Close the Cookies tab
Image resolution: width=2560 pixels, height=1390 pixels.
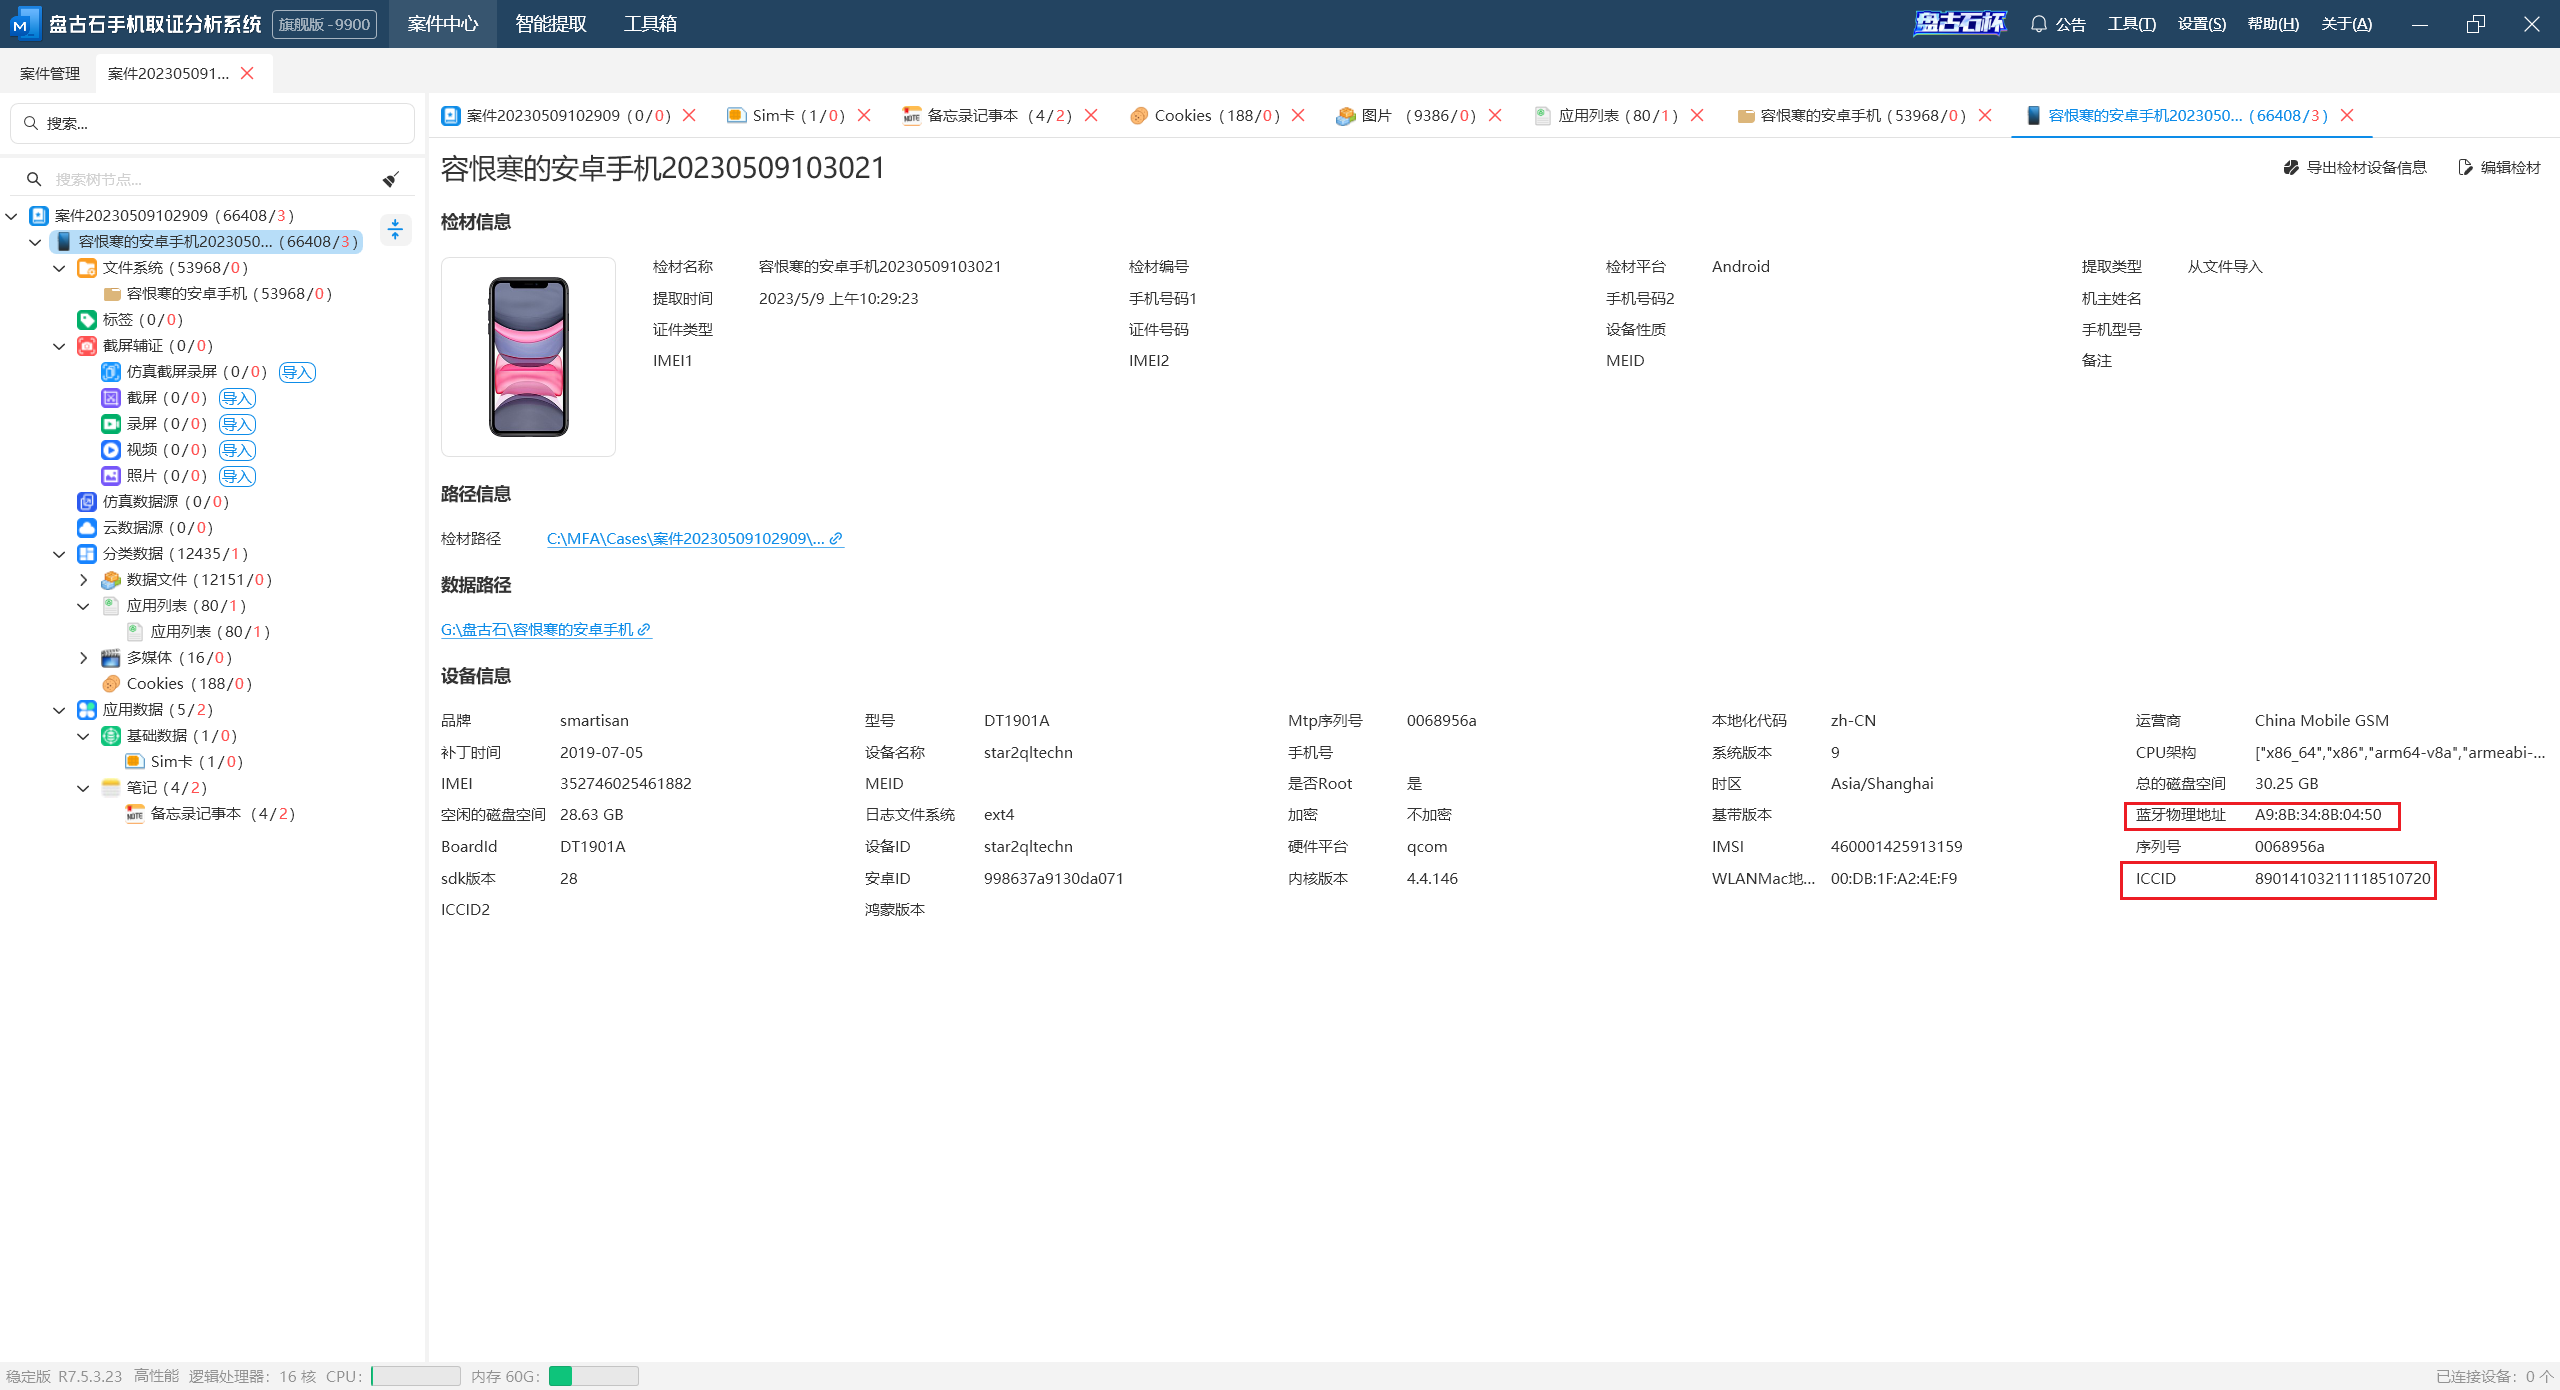[x=1298, y=116]
